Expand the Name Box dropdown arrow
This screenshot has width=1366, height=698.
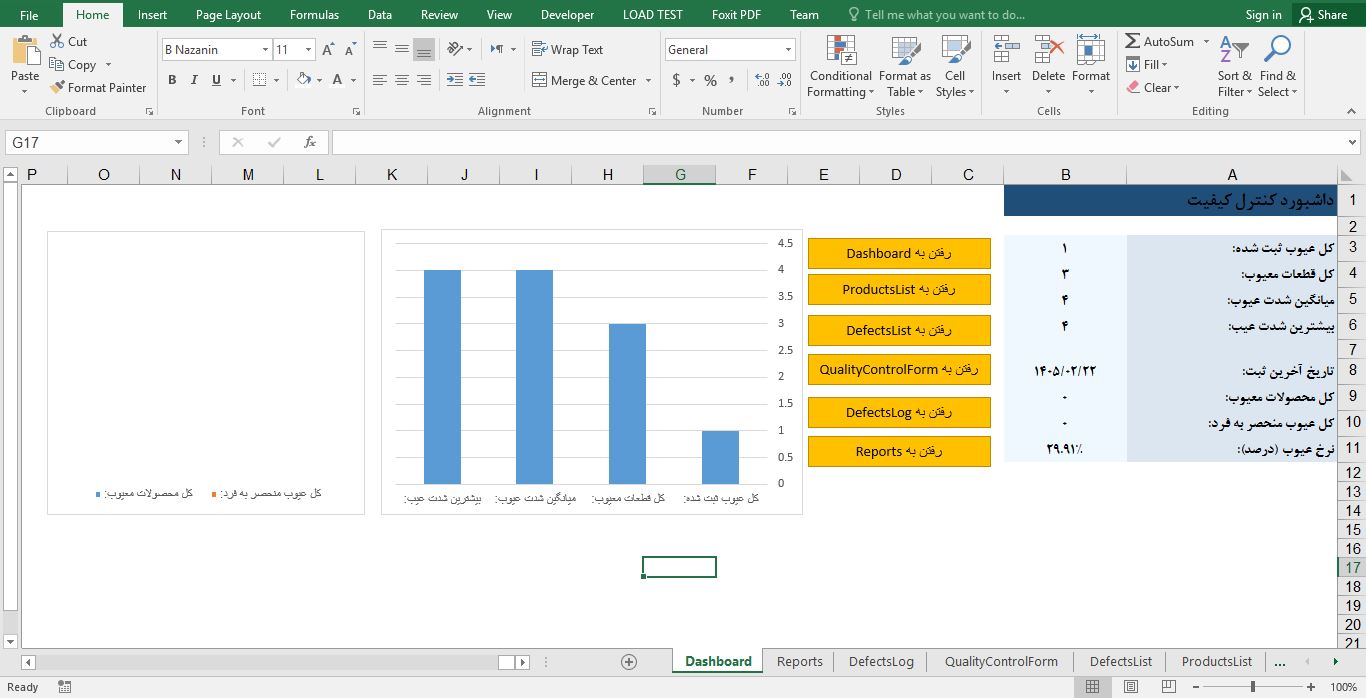point(179,142)
